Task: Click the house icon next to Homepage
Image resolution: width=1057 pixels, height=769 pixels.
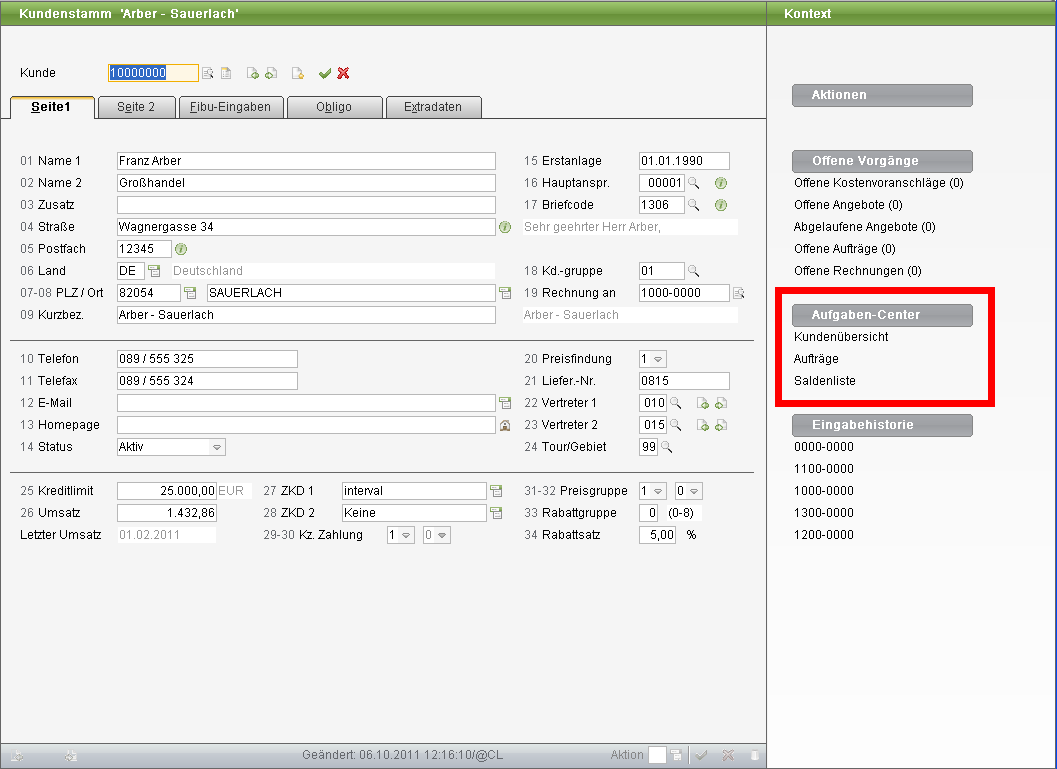Action: pos(505,425)
